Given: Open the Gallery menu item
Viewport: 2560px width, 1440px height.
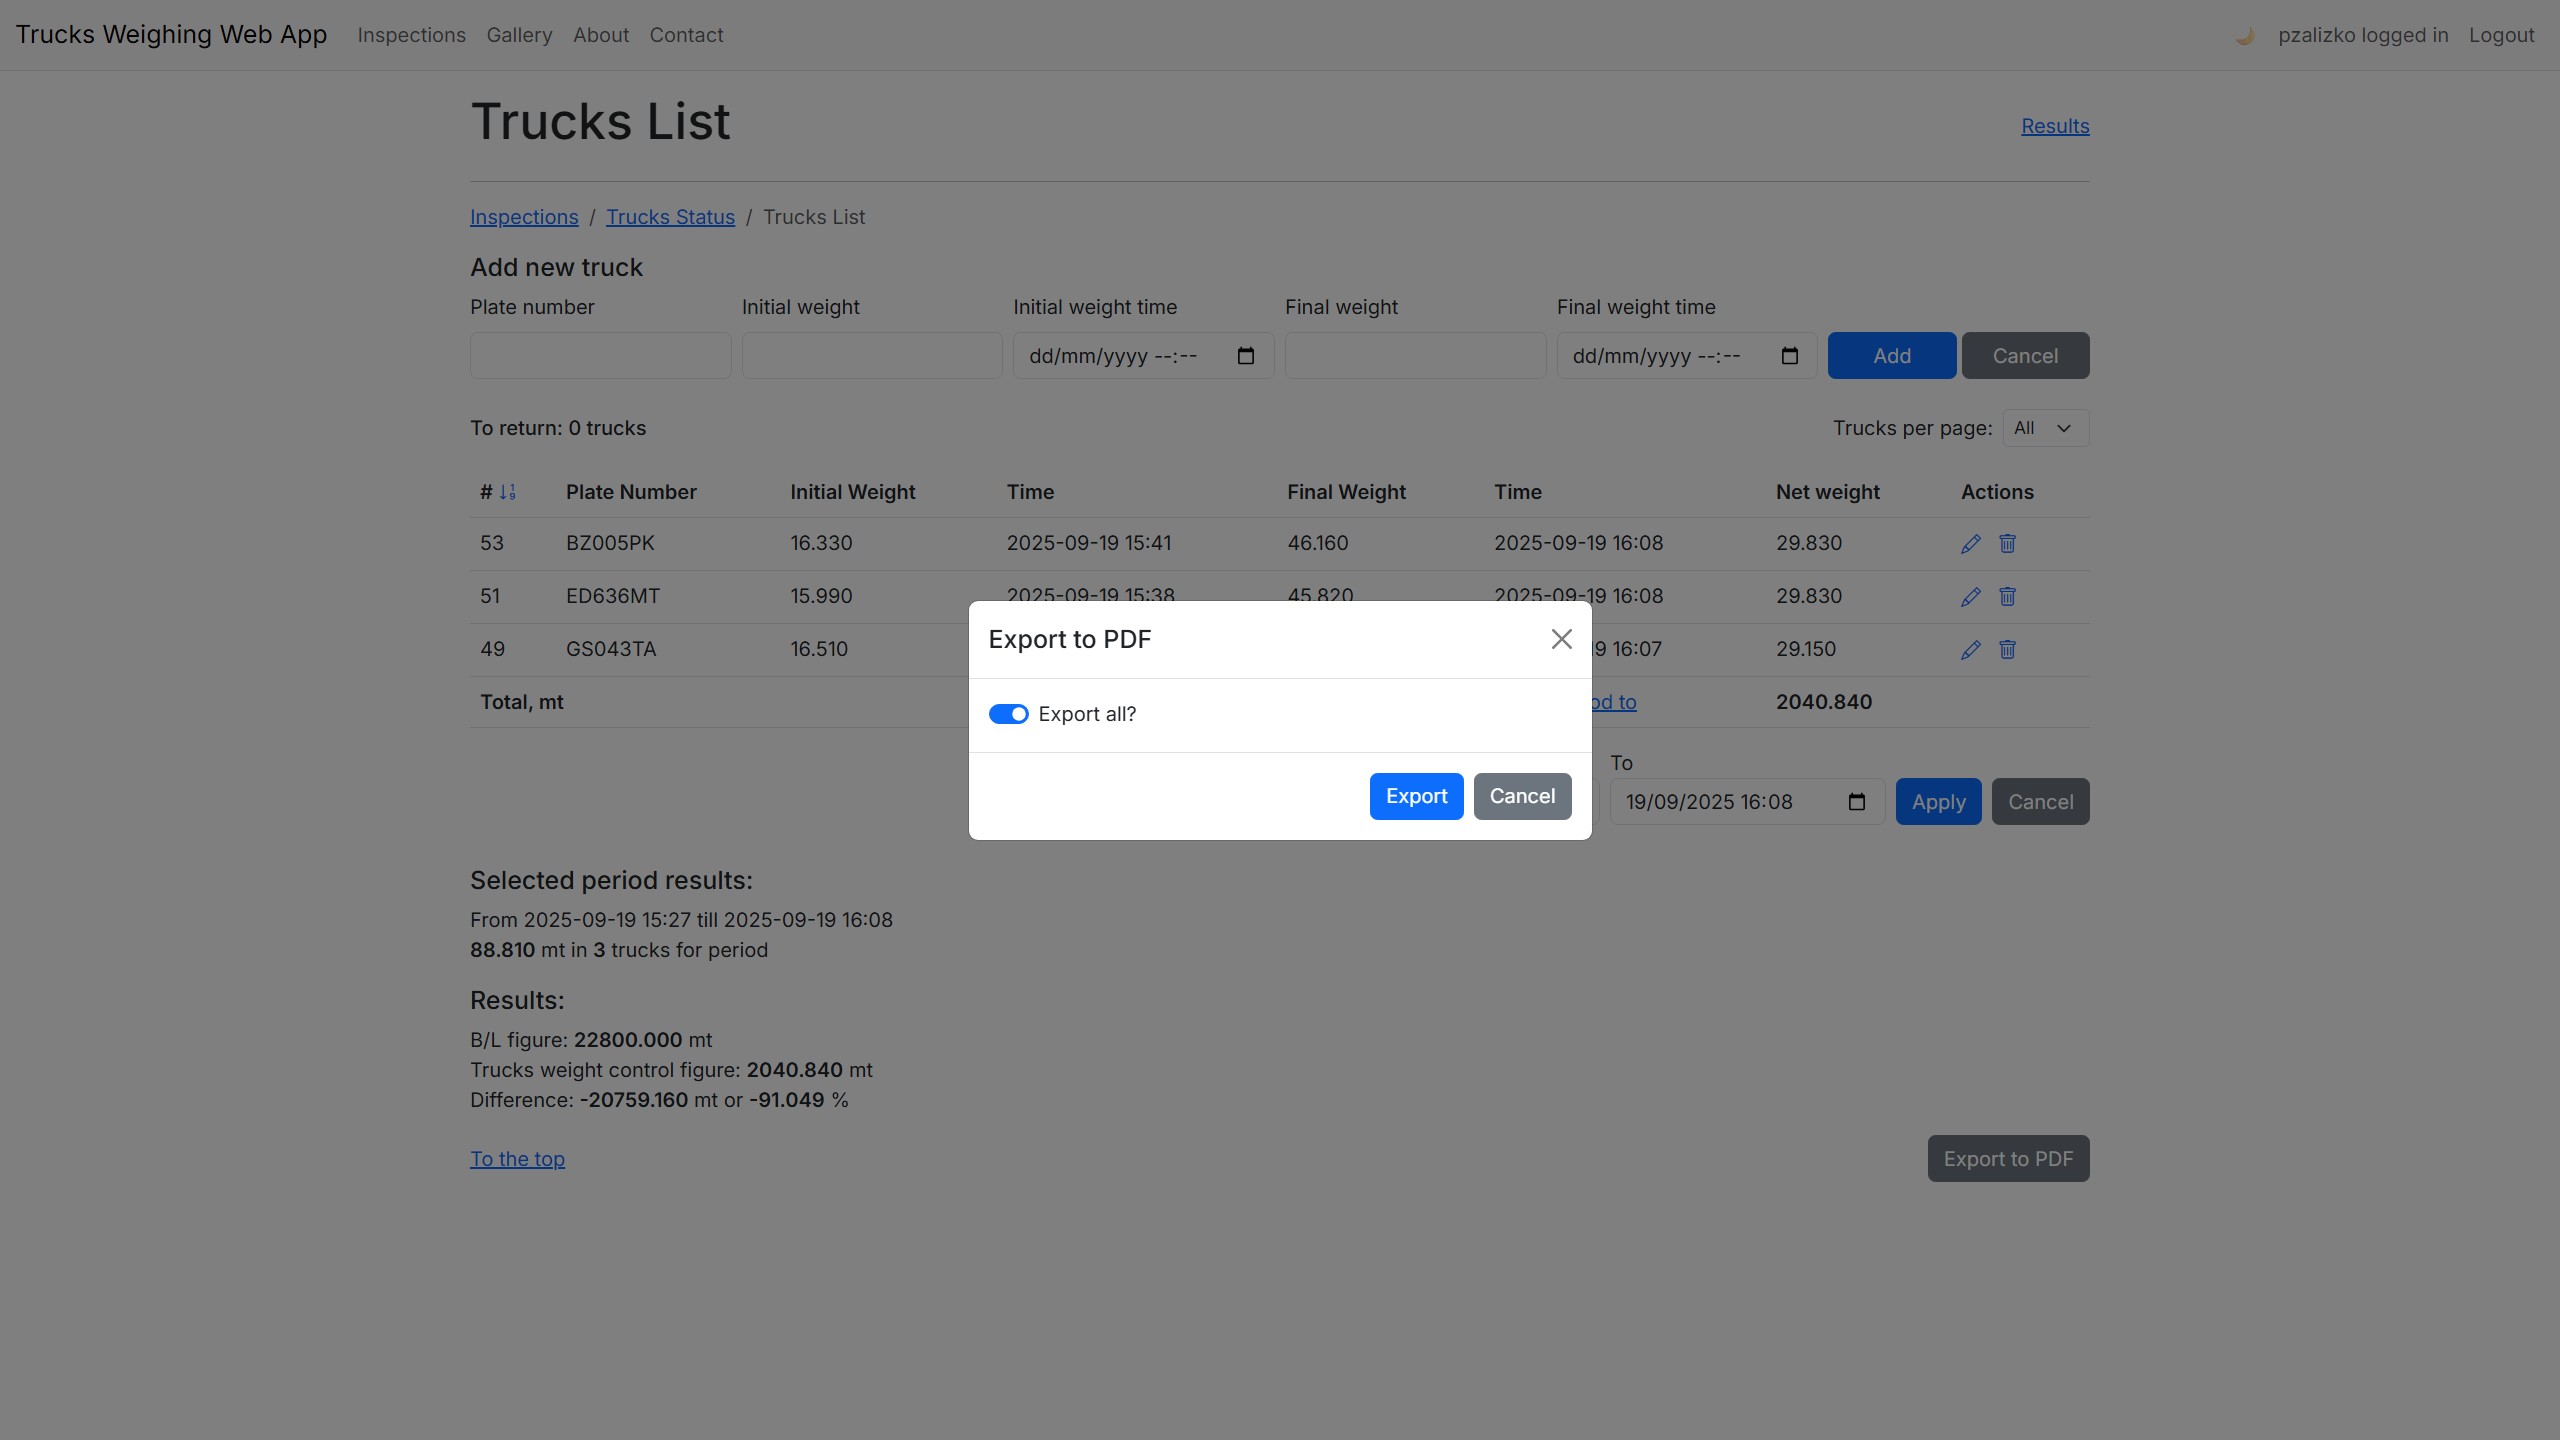Looking at the screenshot, I should (x=519, y=35).
